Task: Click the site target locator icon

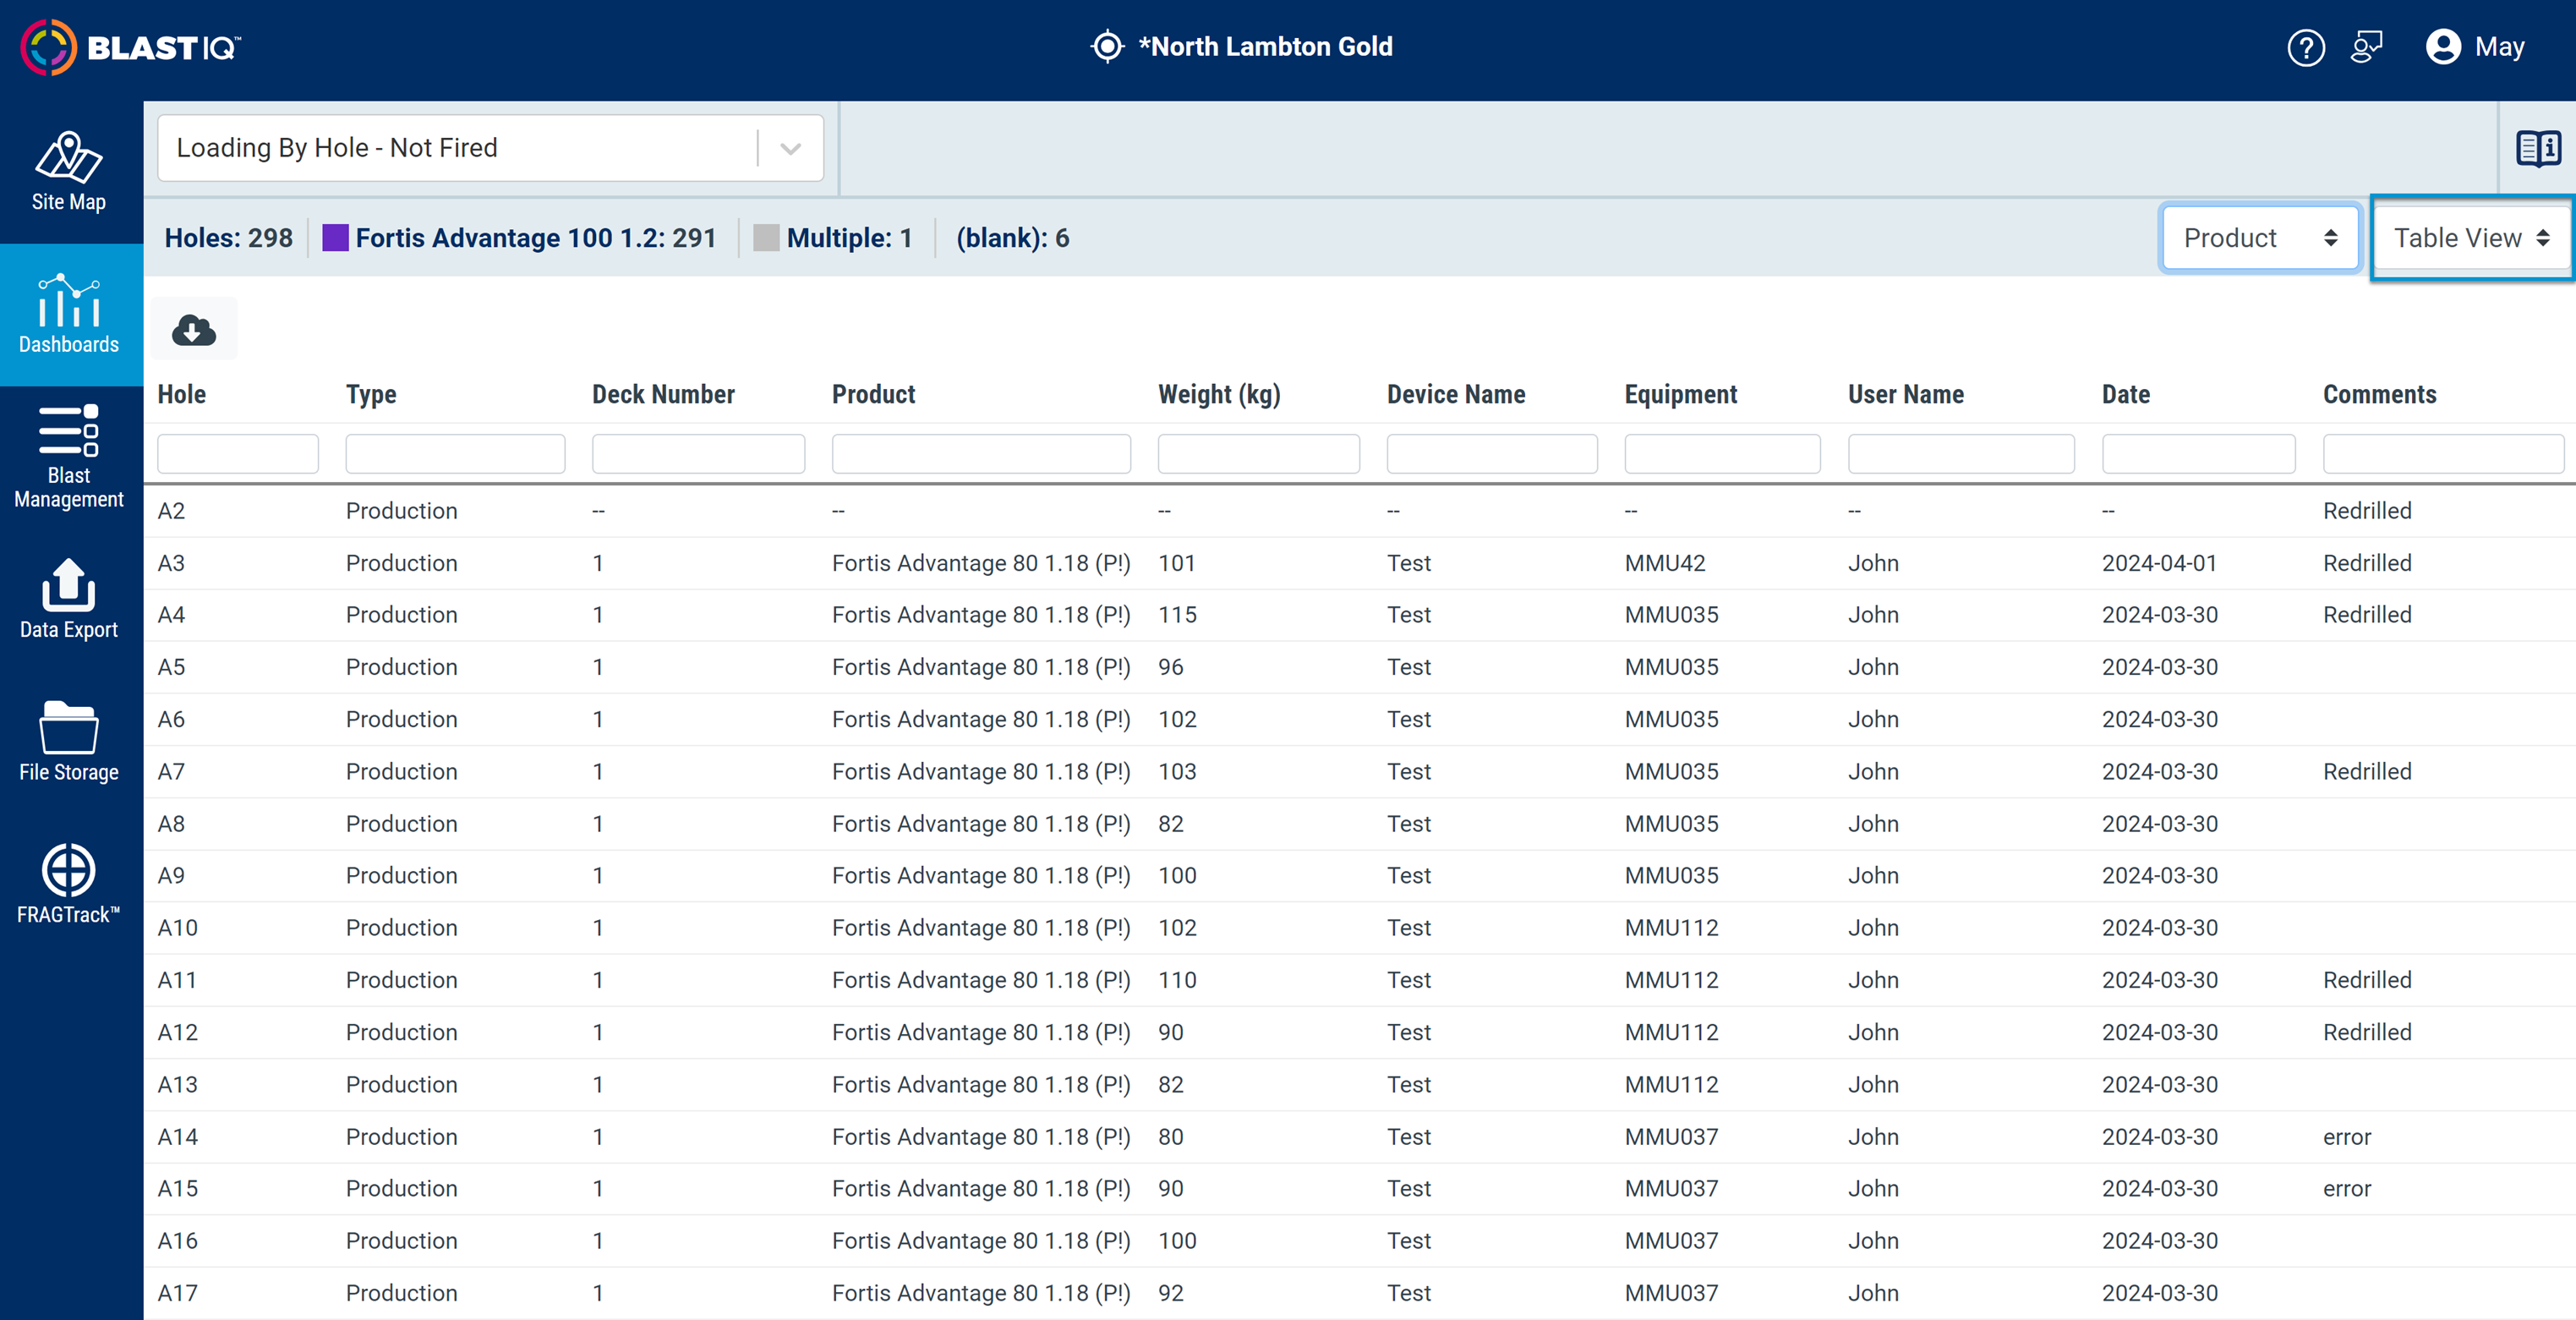Action: coord(1107,47)
